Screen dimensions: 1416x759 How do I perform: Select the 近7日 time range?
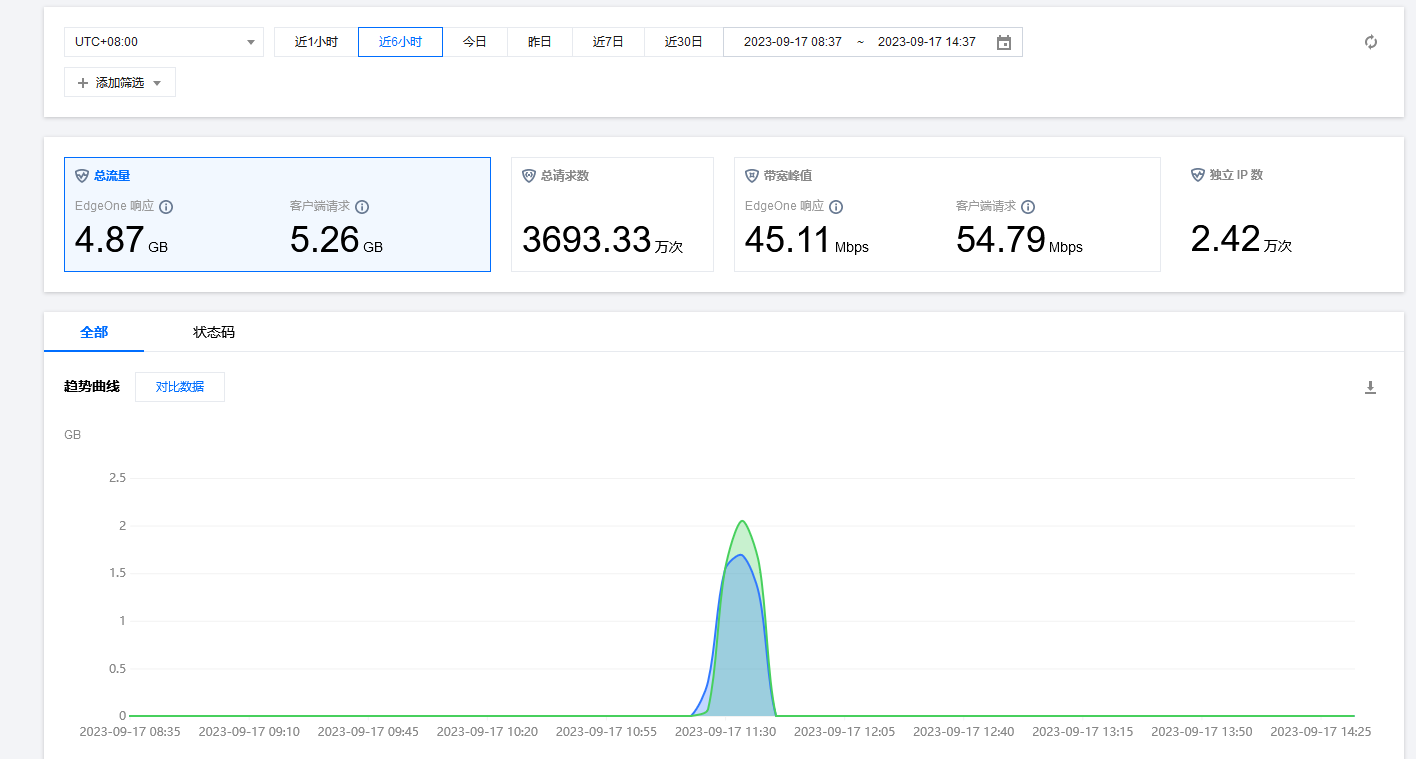608,42
